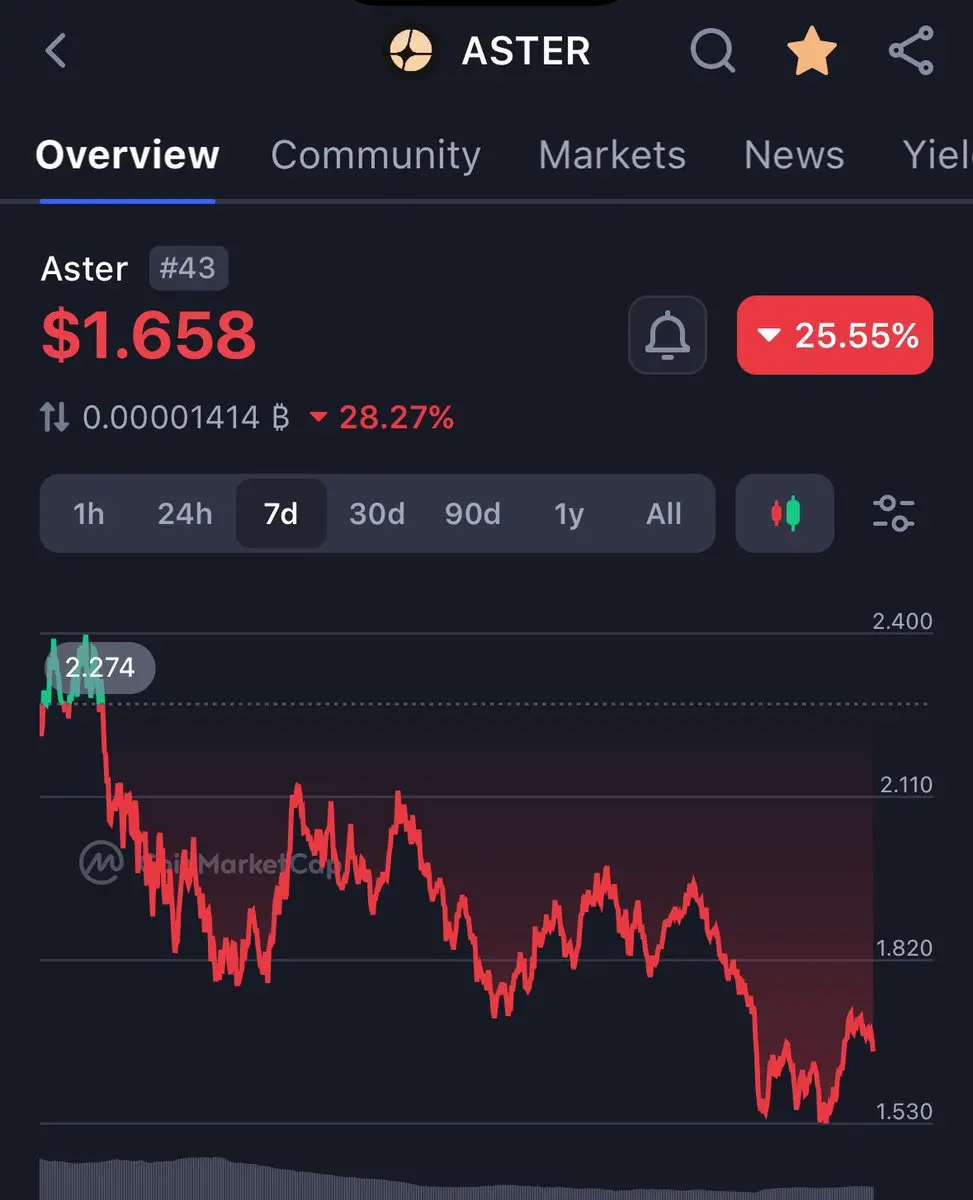This screenshot has height=1200, width=973.
Task: Open the News tab
Action: pos(794,155)
